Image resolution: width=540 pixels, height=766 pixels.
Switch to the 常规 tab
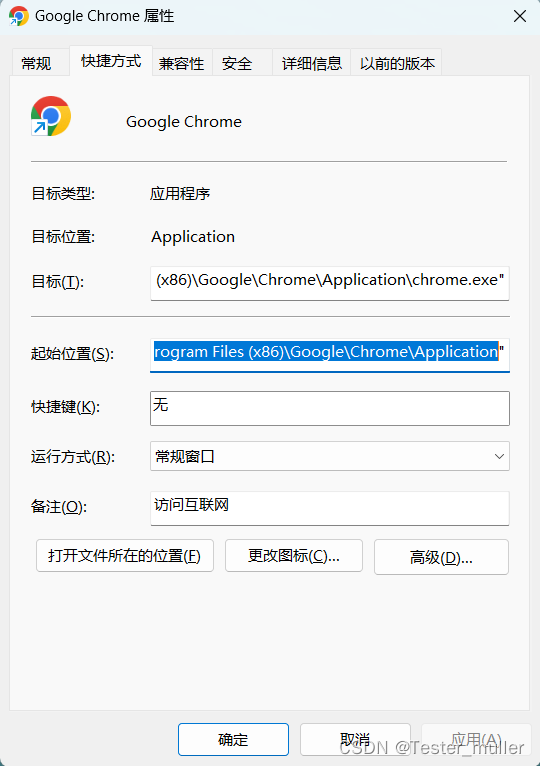pyautogui.click(x=37, y=63)
